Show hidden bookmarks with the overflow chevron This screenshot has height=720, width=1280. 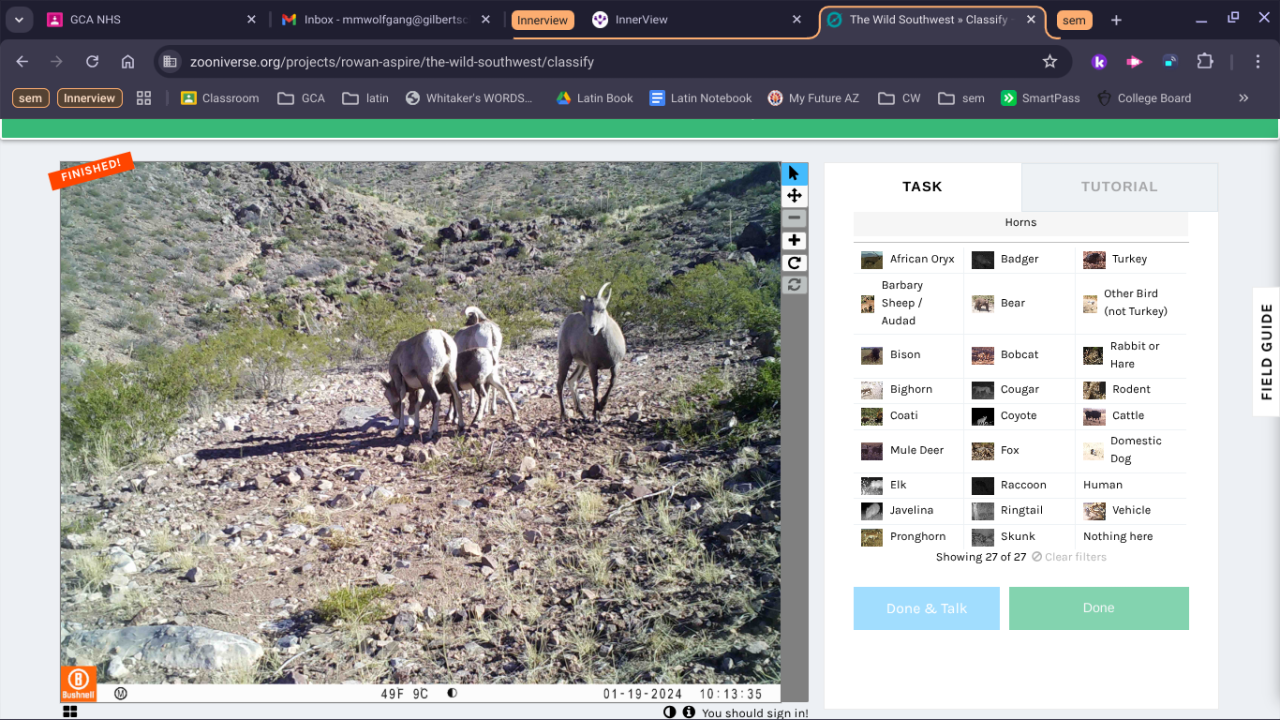click(x=1244, y=98)
